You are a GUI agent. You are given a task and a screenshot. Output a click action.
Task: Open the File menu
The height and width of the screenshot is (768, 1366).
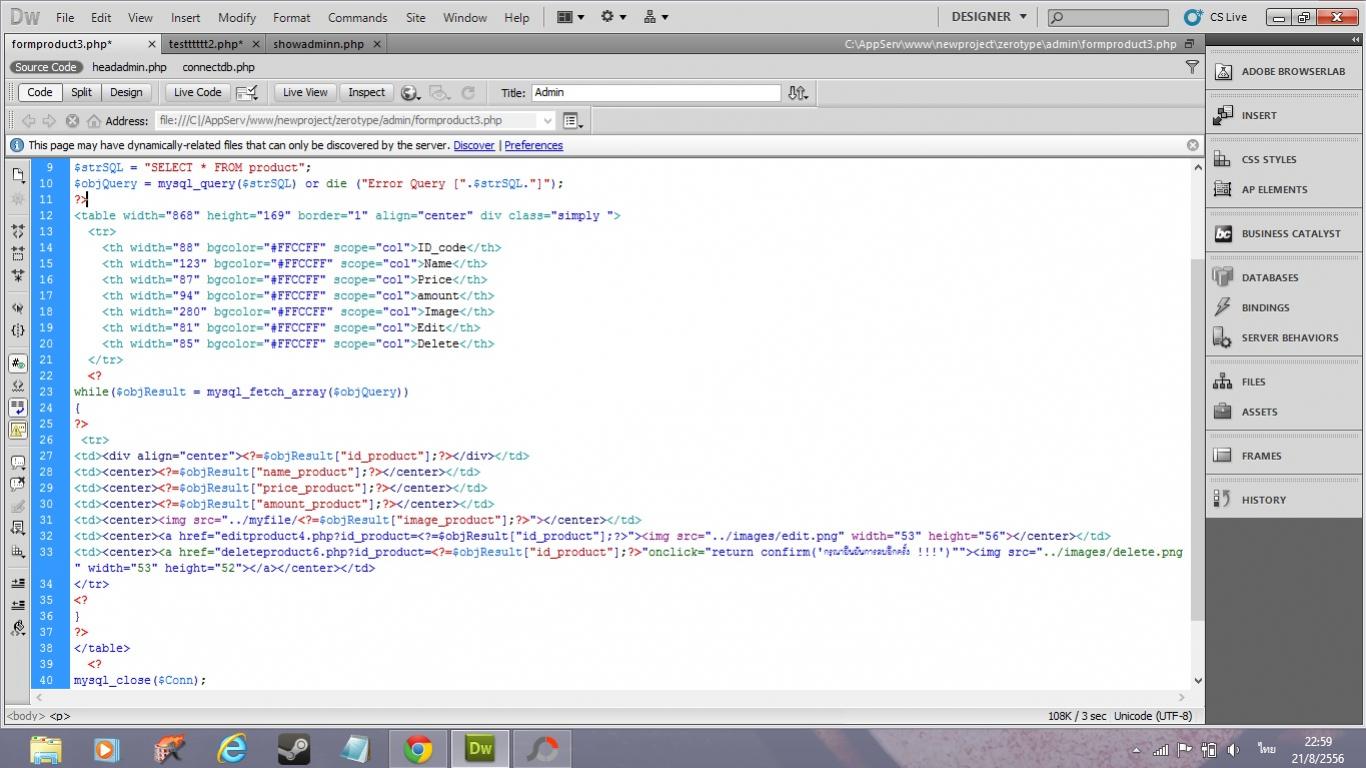(x=65, y=17)
